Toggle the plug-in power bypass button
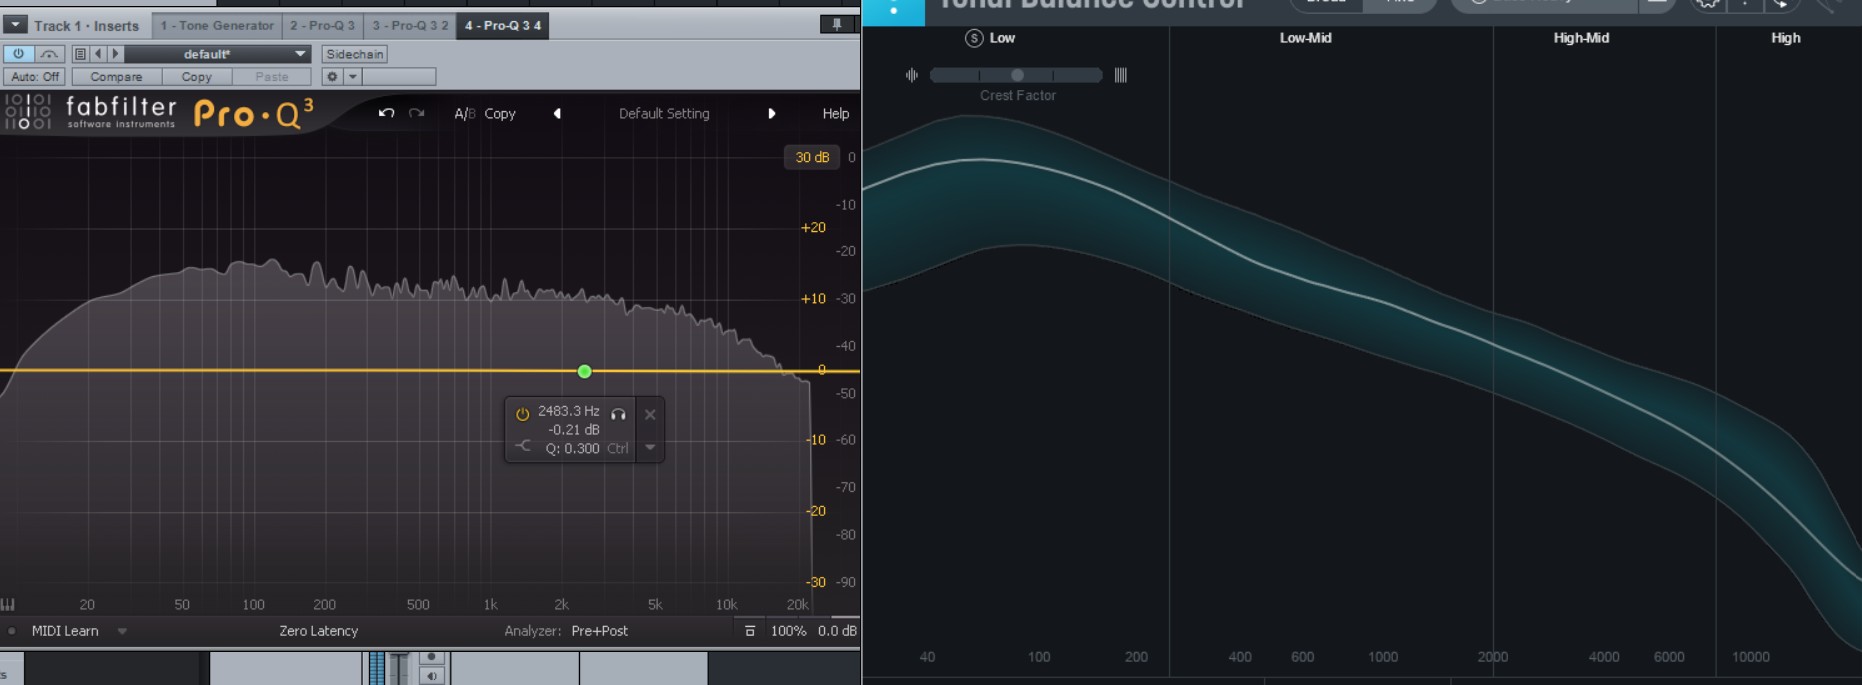Screen dimensions: 1862x685 click(x=18, y=54)
